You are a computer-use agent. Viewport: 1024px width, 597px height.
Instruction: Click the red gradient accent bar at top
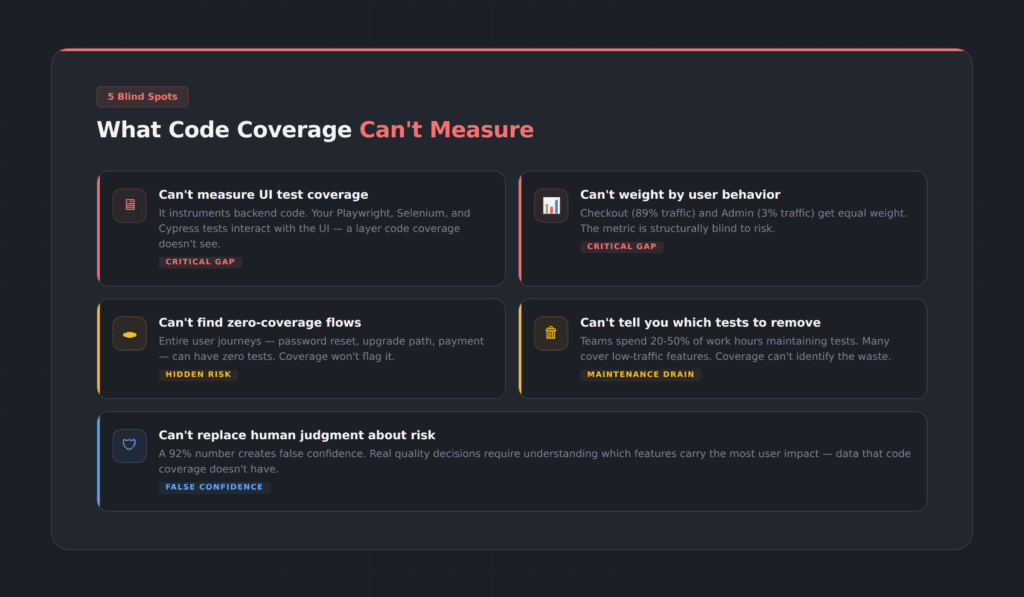point(512,46)
